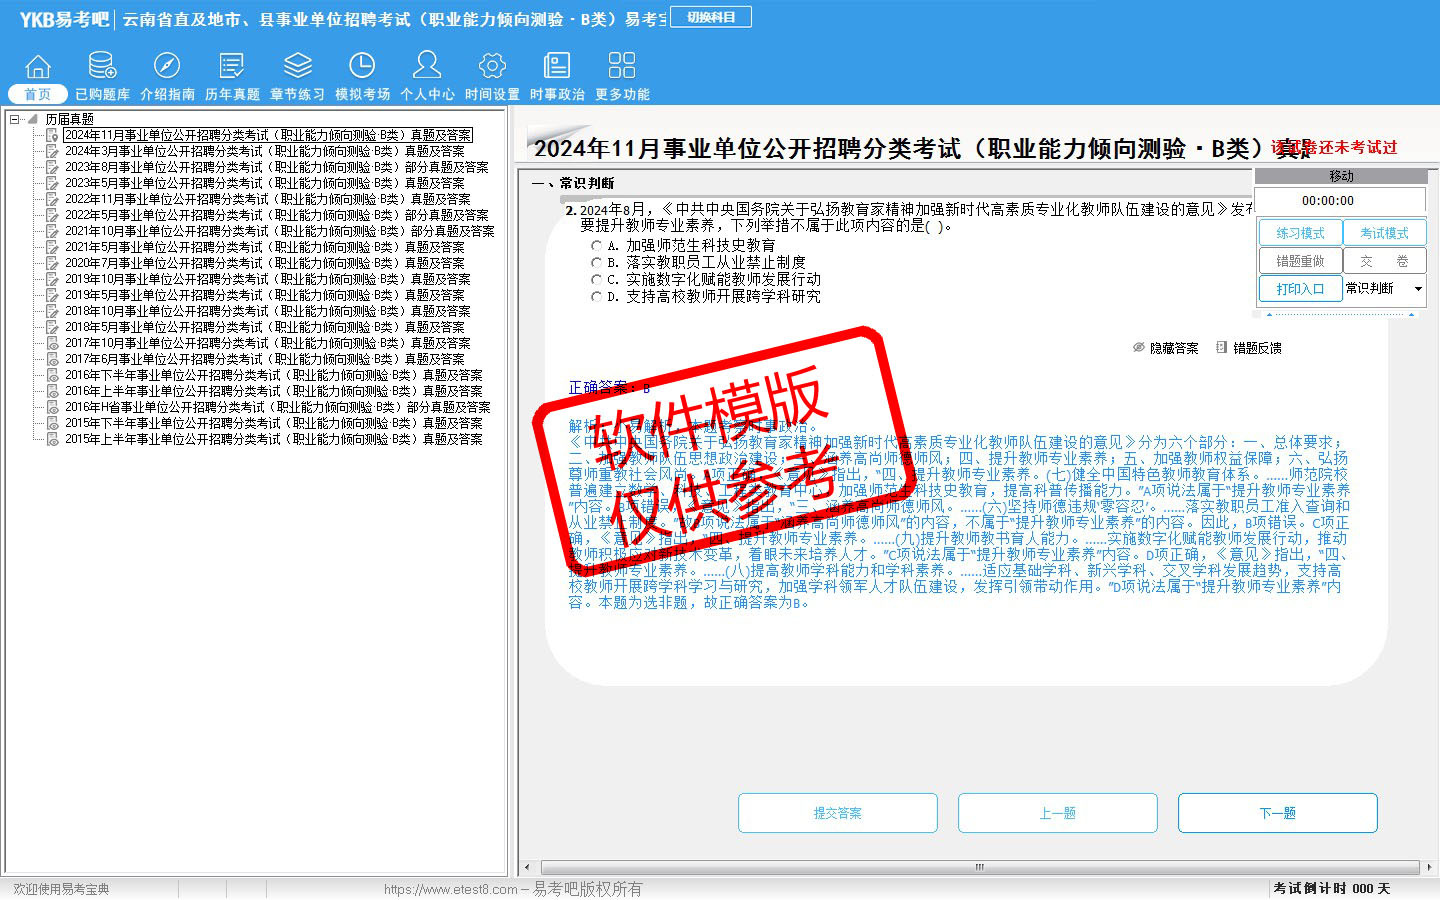Image resolution: width=1440 pixels, height=900 pixels.
Task: Click the eye icon beside the 2016年H省 paper
Action: pos(52,407)
